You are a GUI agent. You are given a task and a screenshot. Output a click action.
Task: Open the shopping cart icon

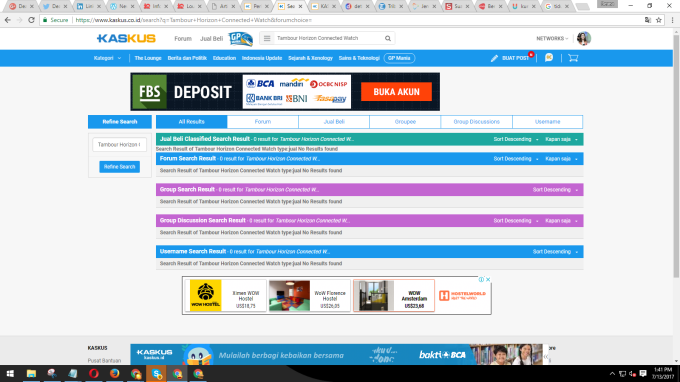[x=573, y=58]
